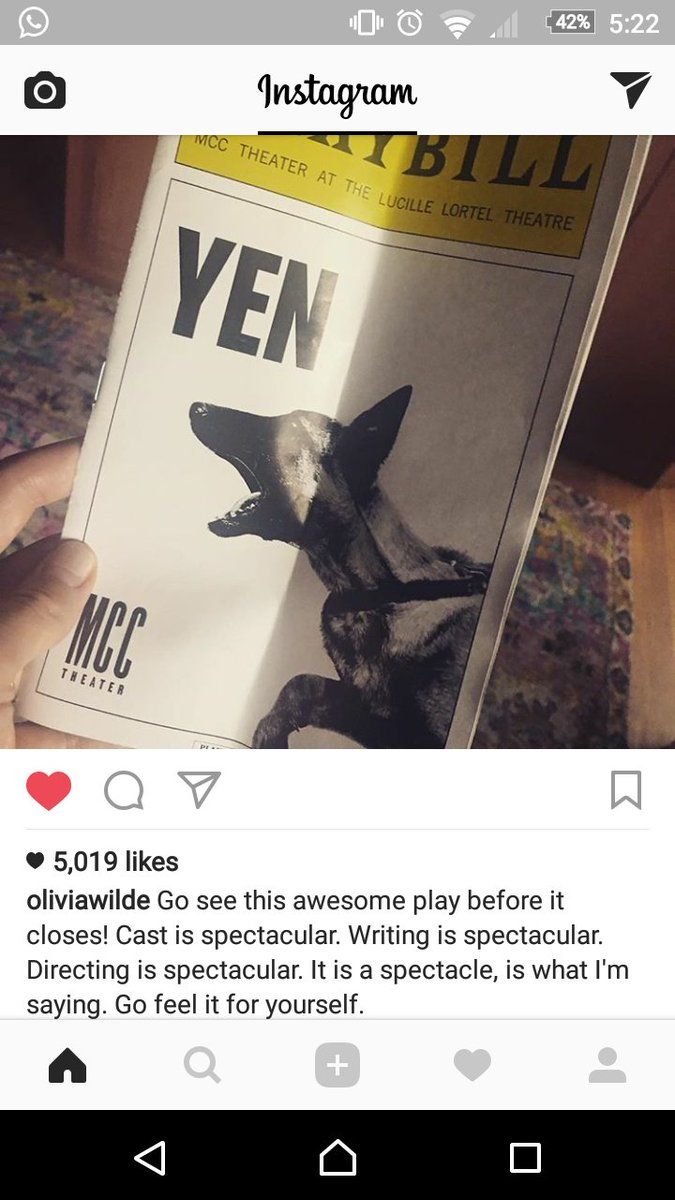Open the Search tab
The height and width of the screenshot is (1200, 675).
click(x=202, y=1067)
